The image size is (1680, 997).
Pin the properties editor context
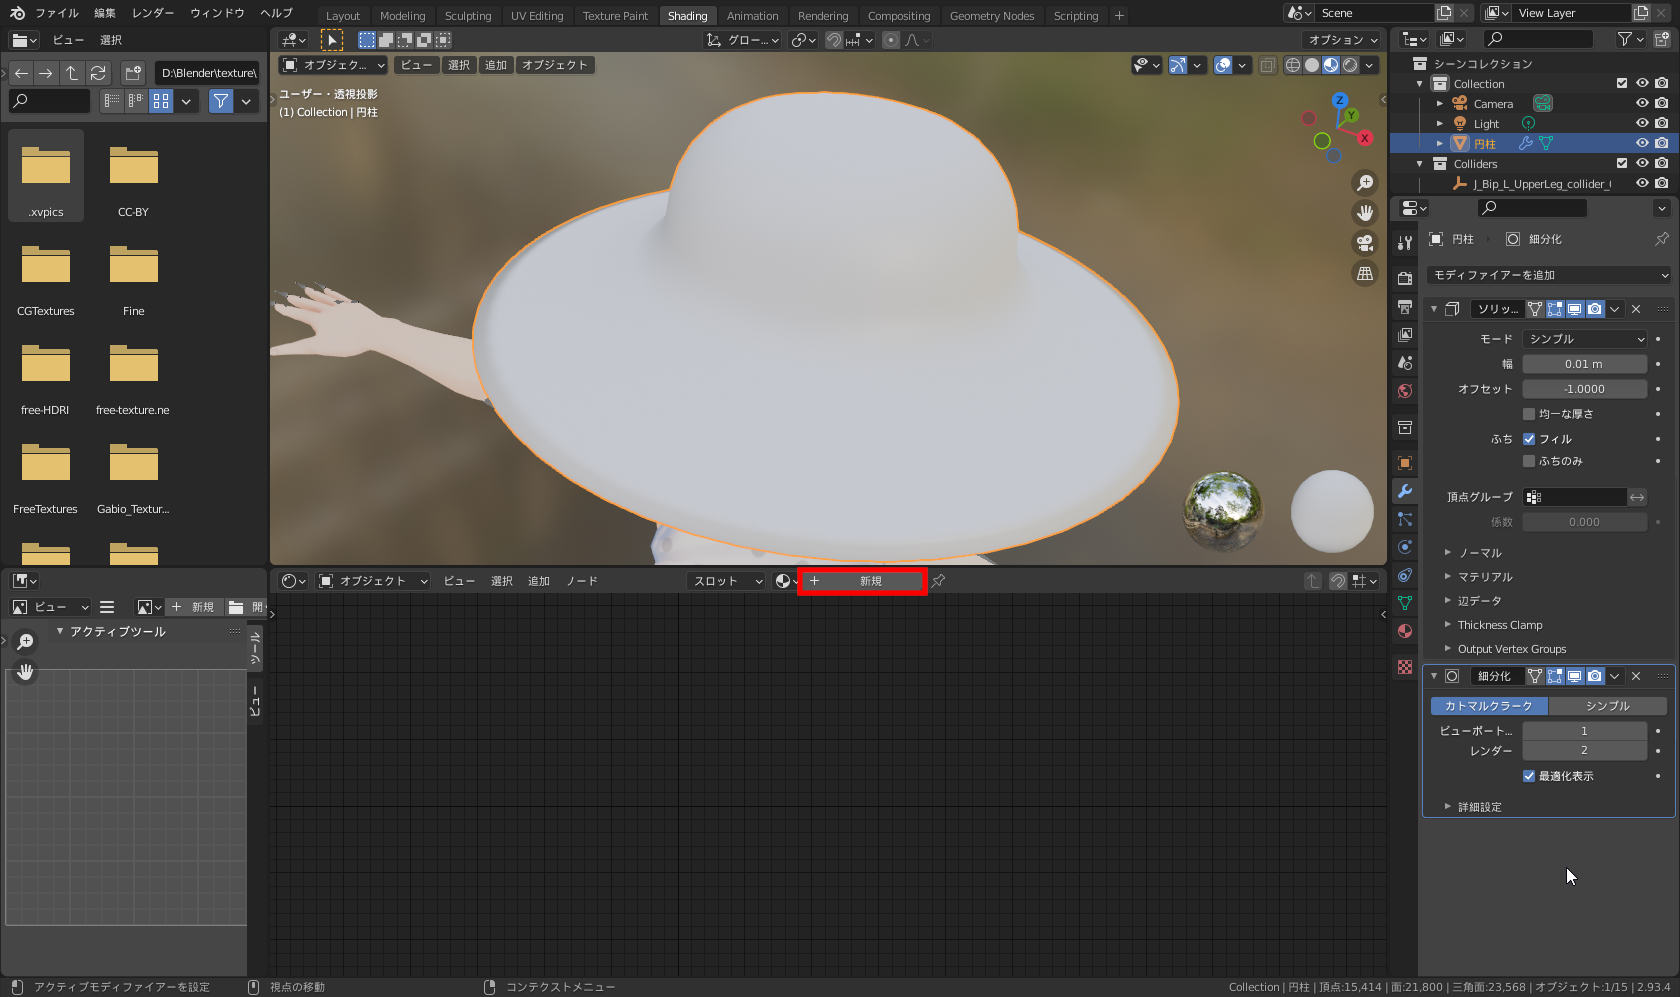[1661, 239]
